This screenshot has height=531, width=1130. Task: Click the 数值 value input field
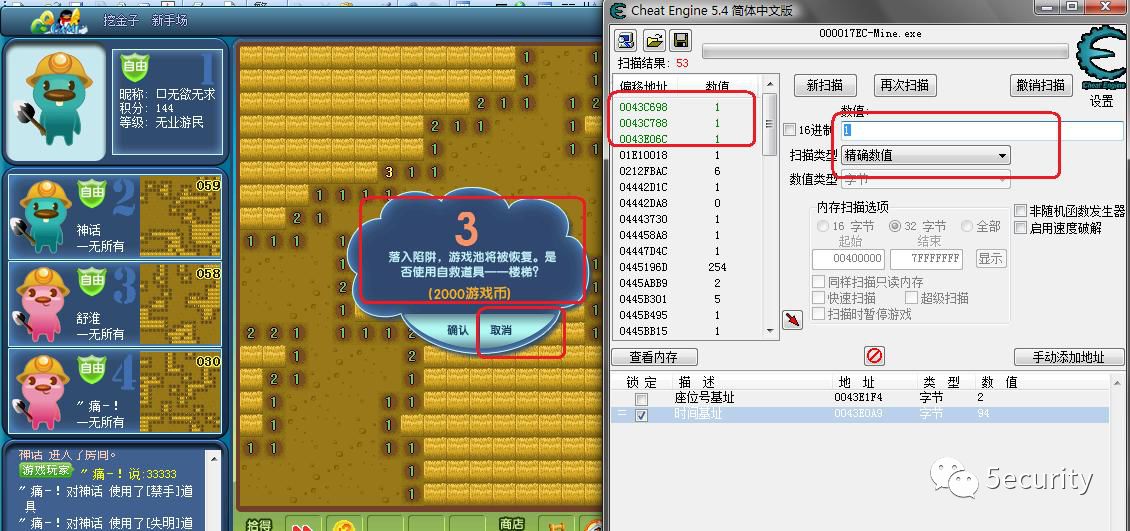(982, 130)
